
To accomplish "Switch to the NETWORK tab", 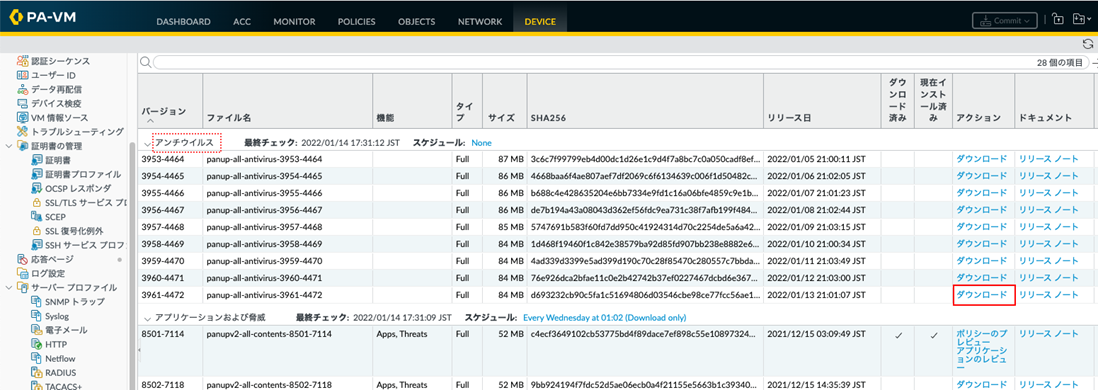I will [480, 22].
